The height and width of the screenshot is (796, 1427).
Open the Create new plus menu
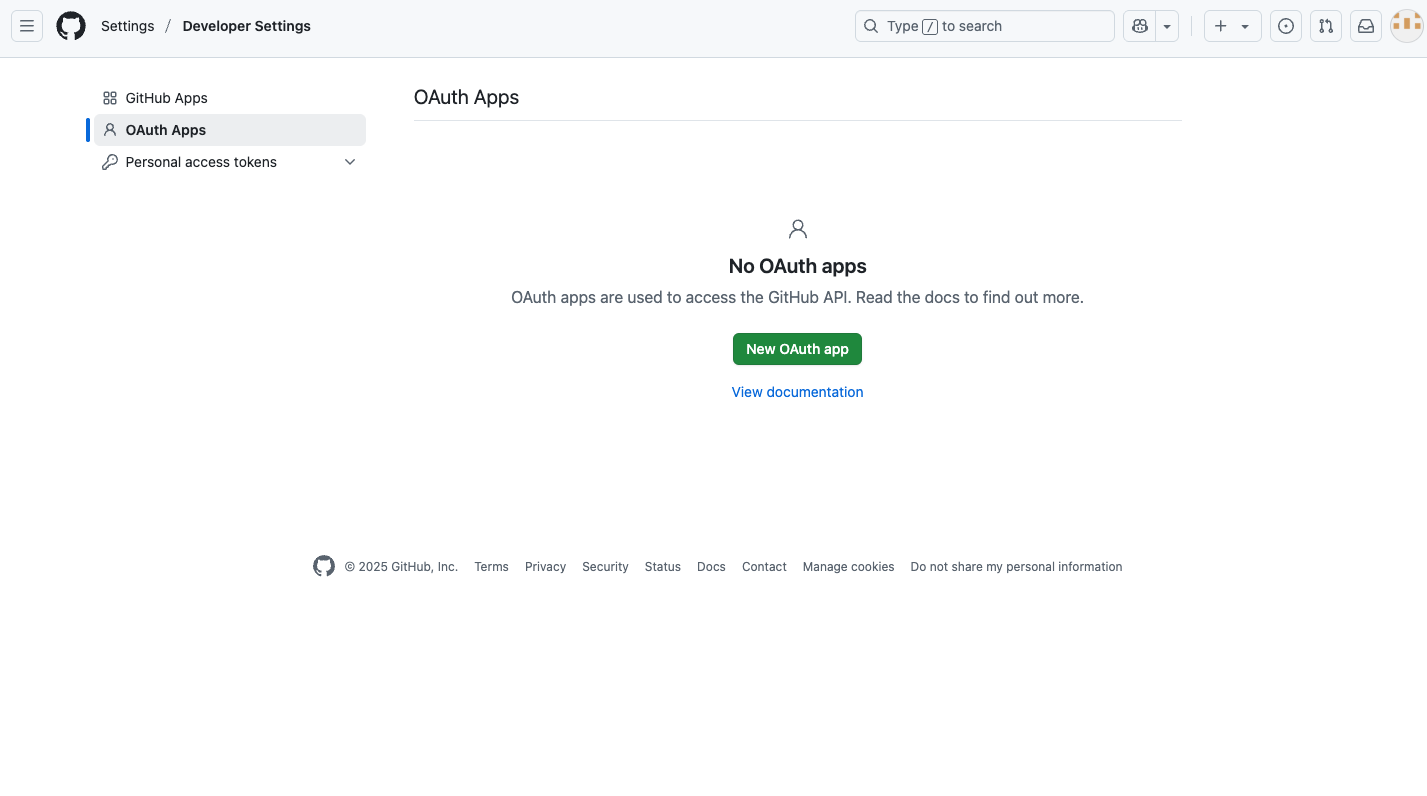1232,26
